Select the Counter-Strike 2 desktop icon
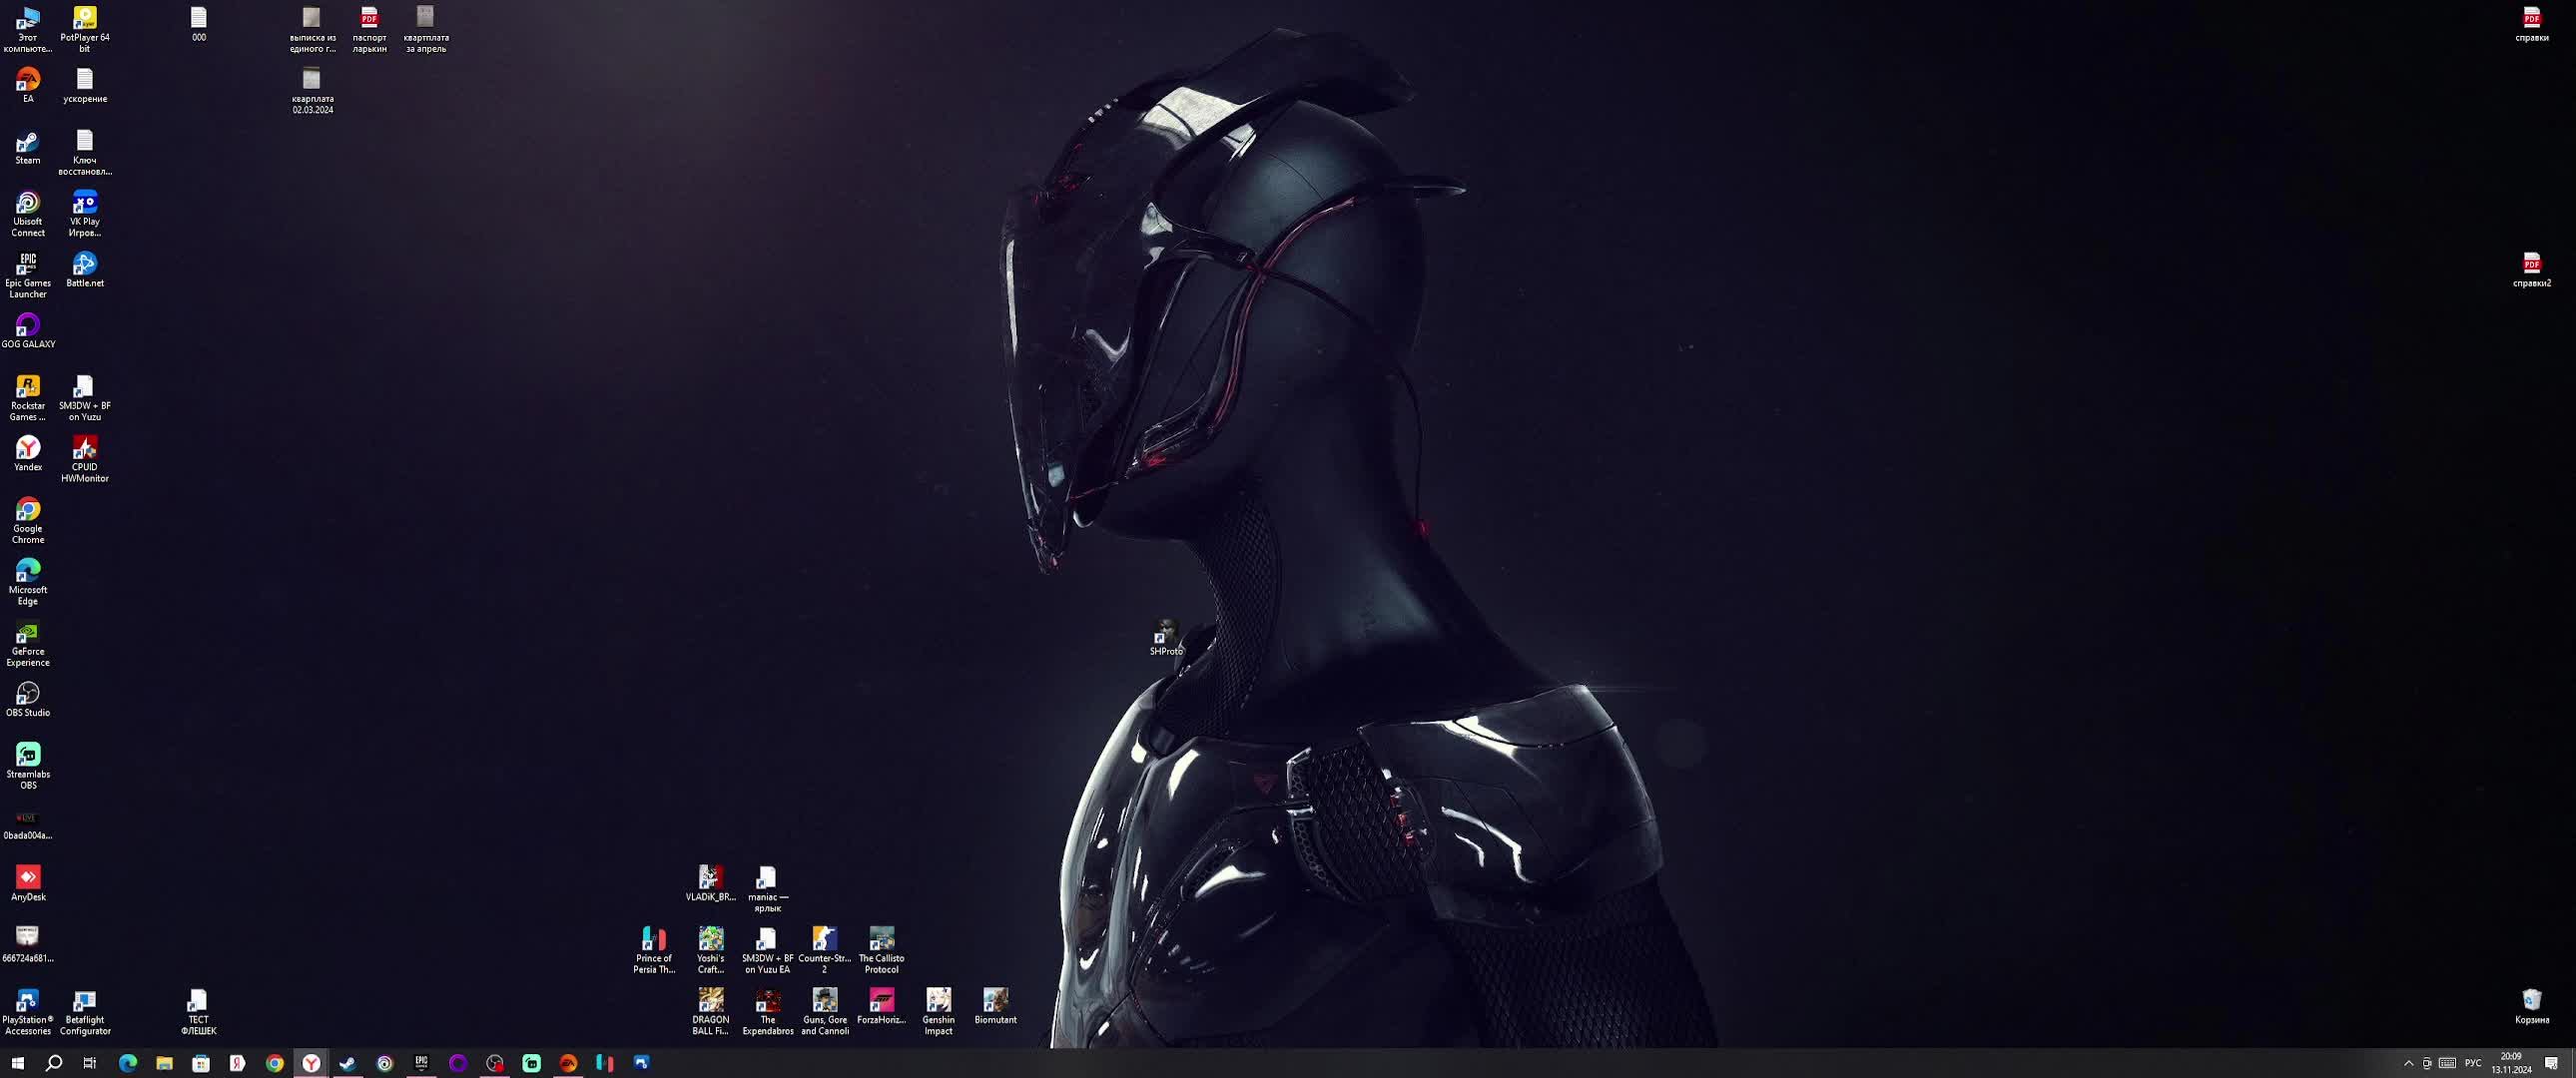 click(x=825, y=950)
